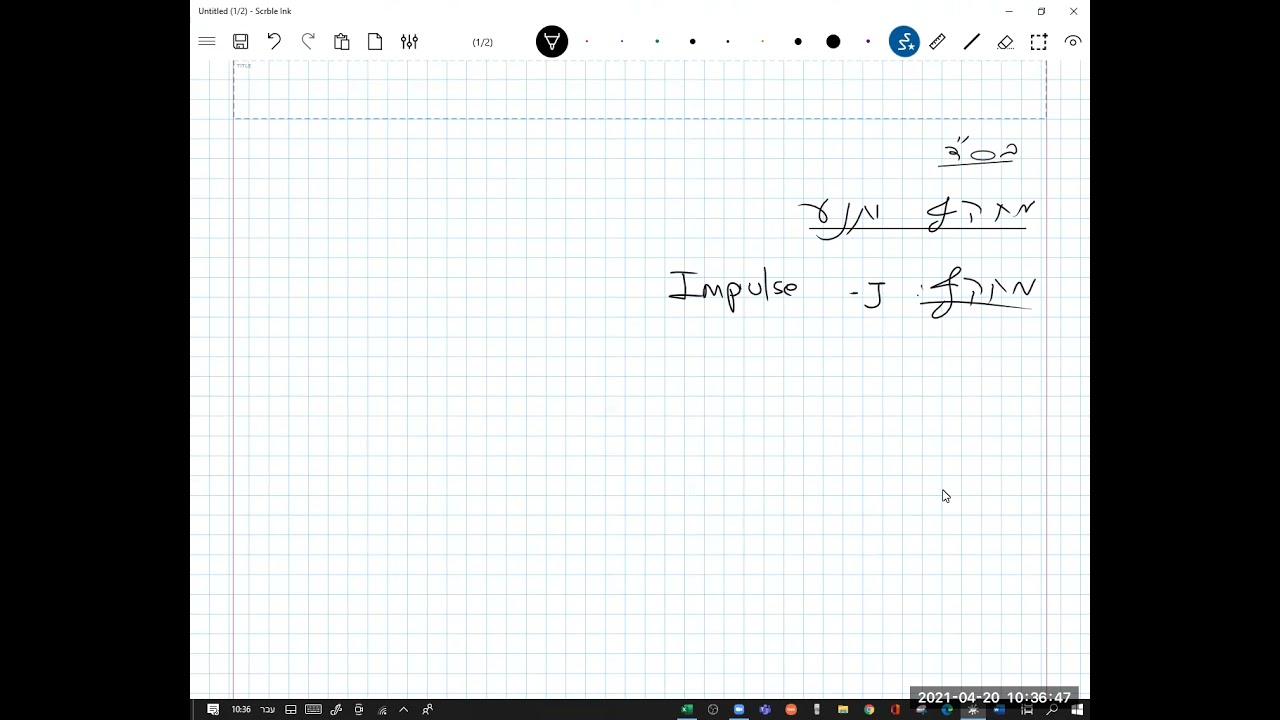Viewport: 1280px width, 720px height.
Task: Select the eraser tool
Action: pos(1006,42)
